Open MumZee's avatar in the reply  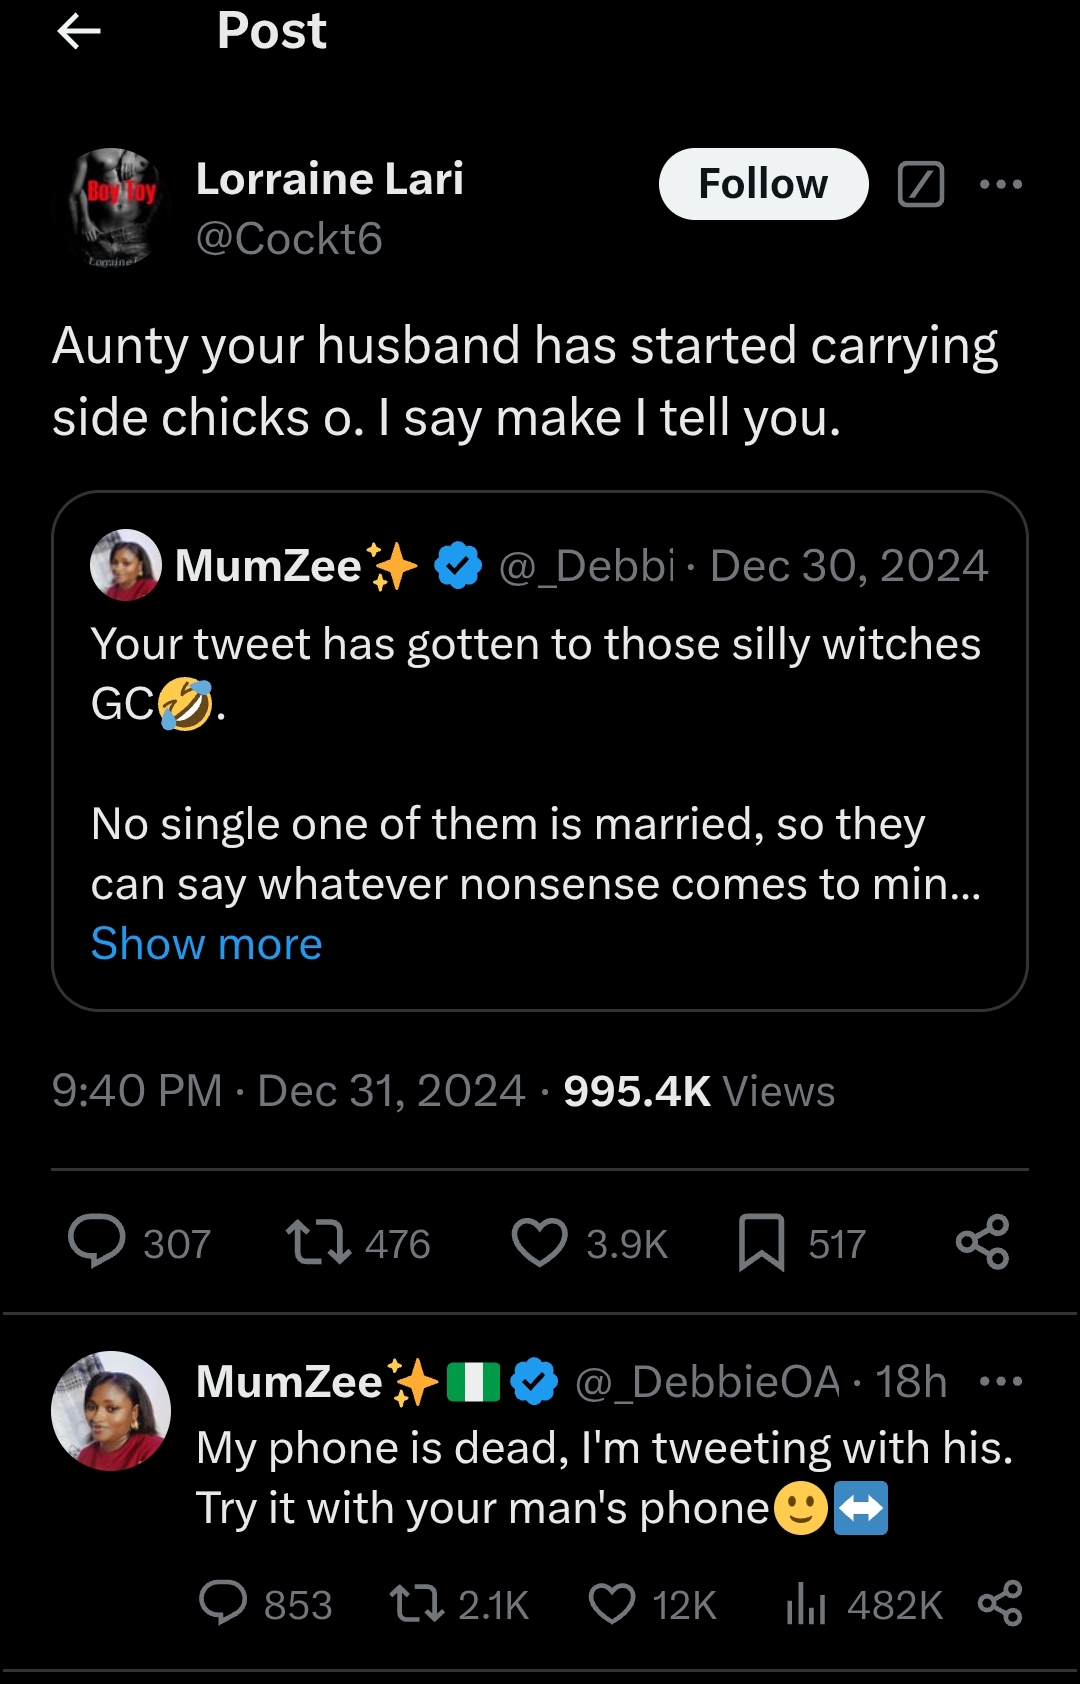tap(111, 1411)
